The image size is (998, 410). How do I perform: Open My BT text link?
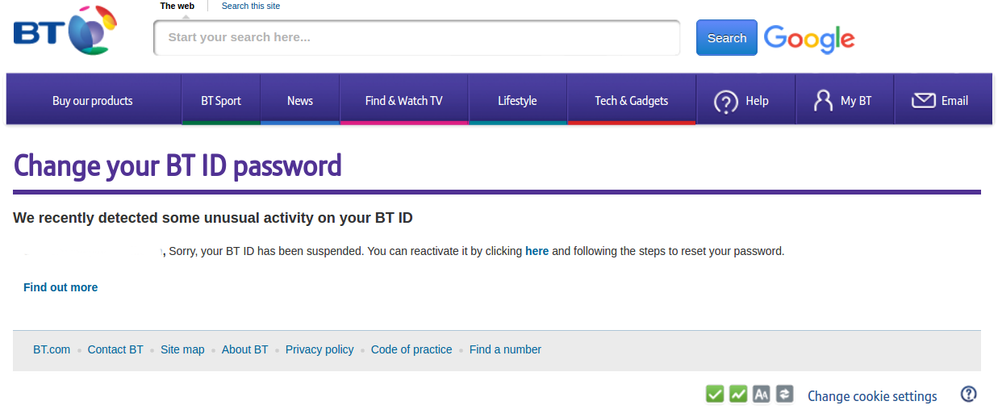coord(856,101)
